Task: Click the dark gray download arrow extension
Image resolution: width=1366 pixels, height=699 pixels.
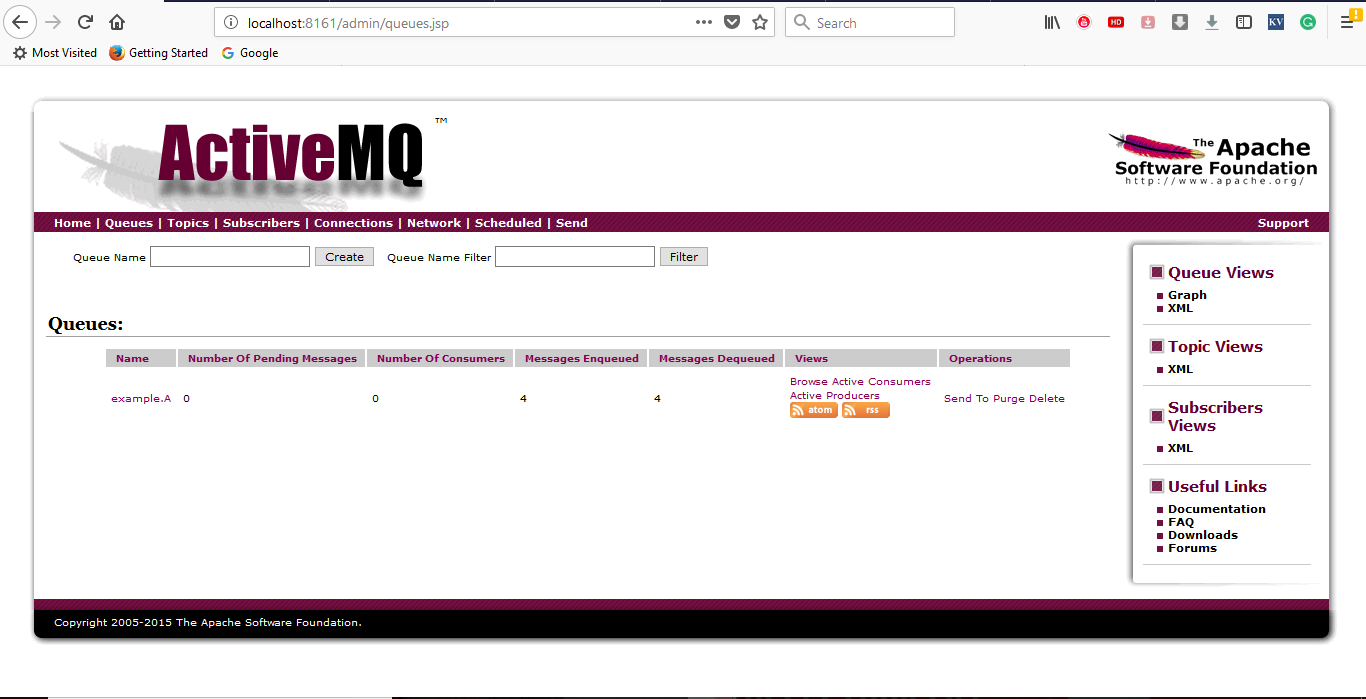Action: (x=1180, y=22)
